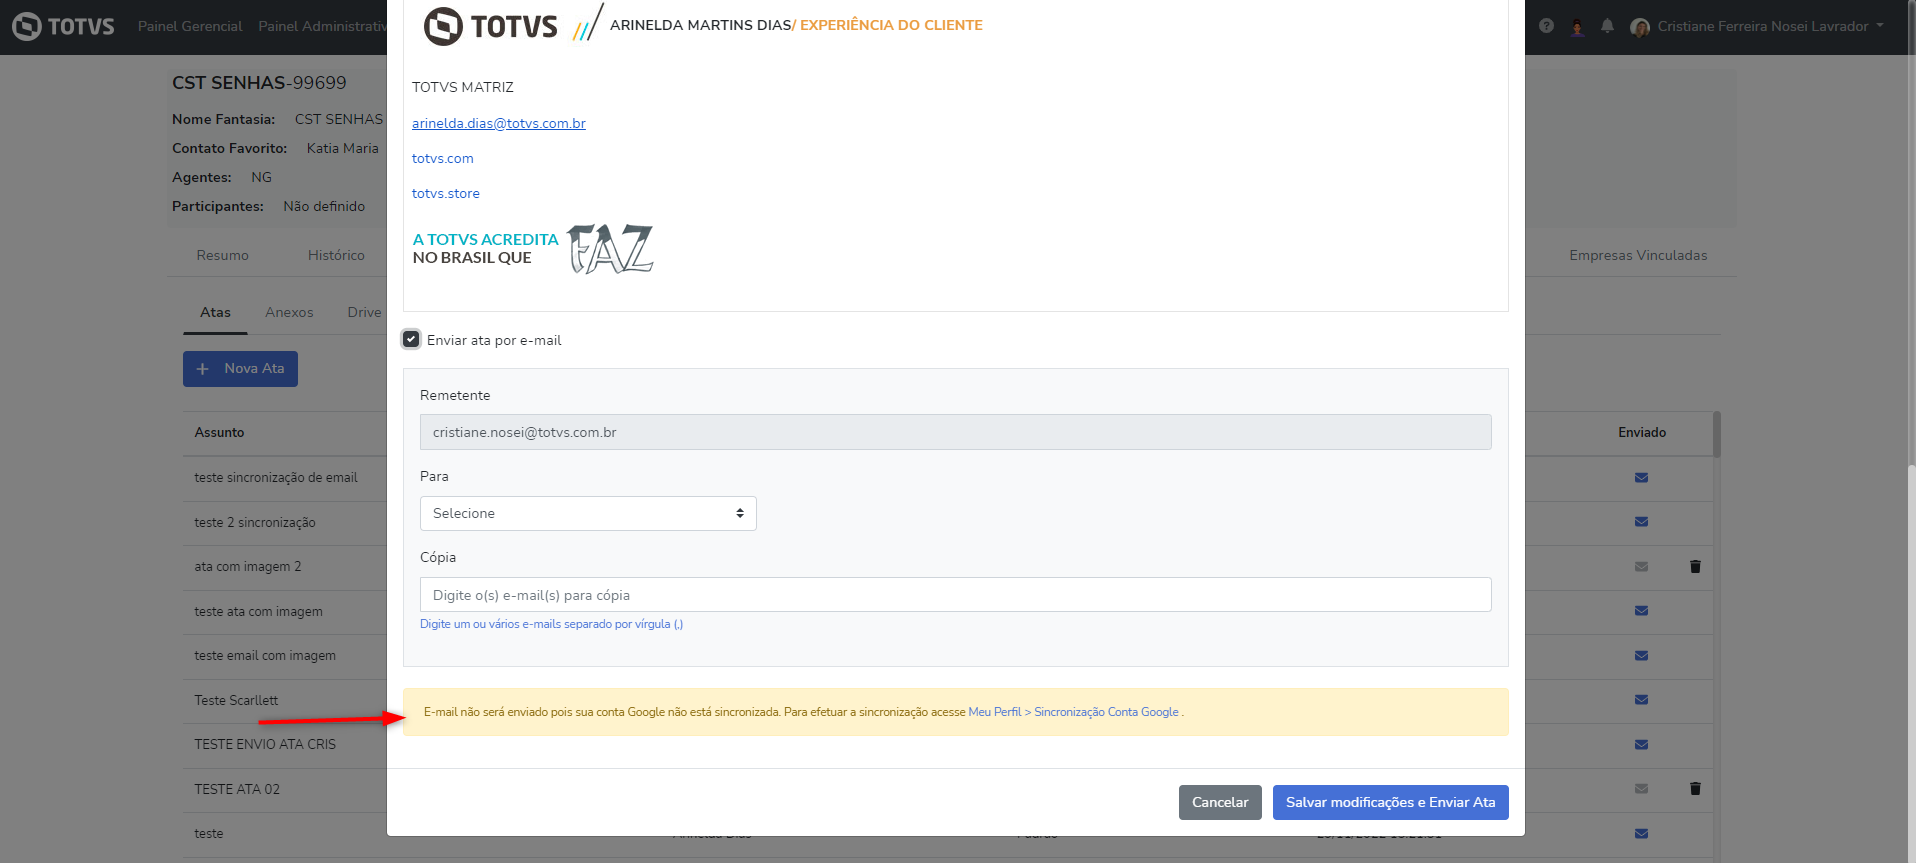Viewport: 1916px width, 863px height.
Task: Click the TOTVS logo in the navbar
Action: [x=63, y=26]
